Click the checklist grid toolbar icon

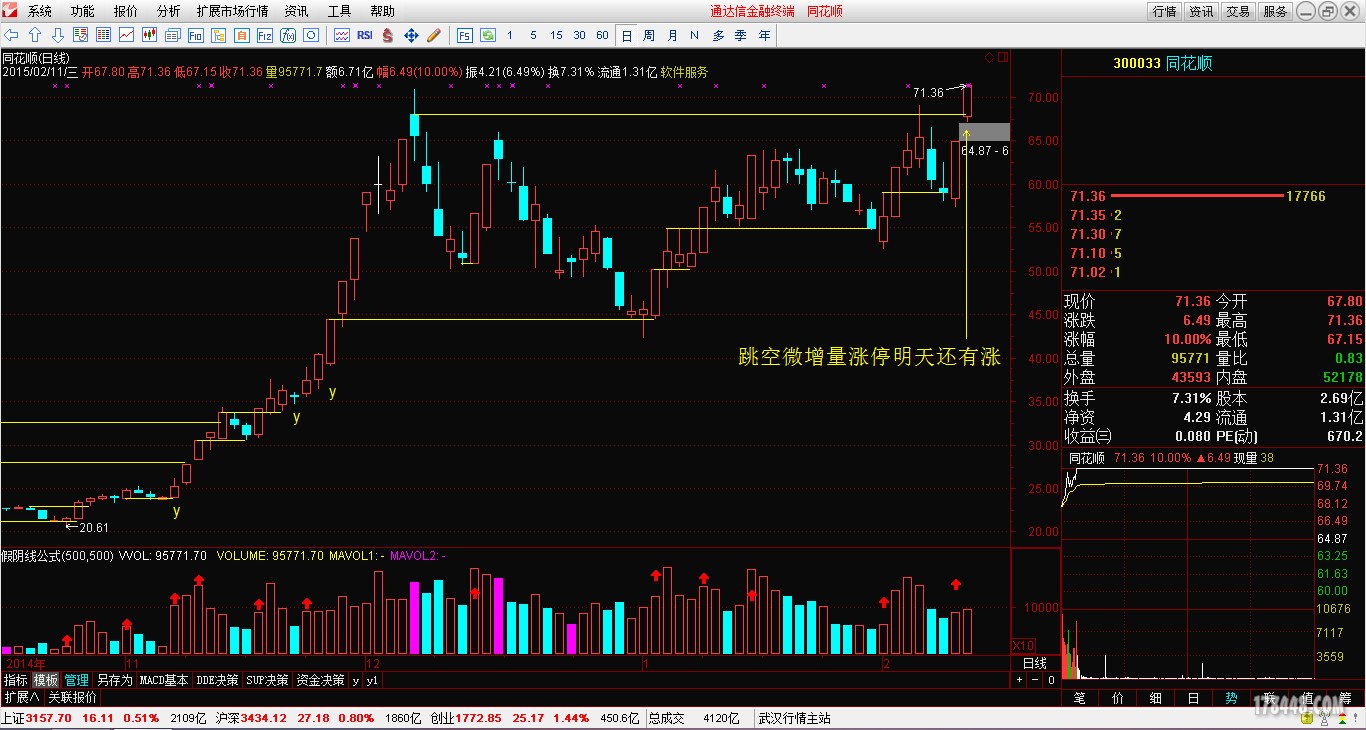pos(81,35)
